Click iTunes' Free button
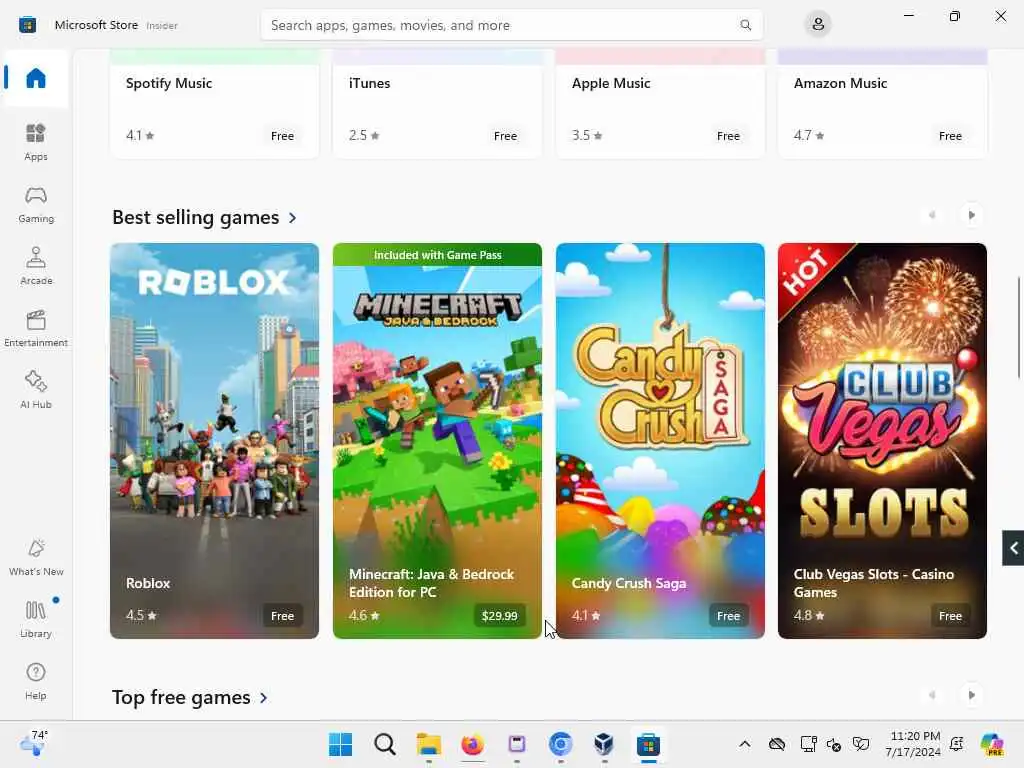 pos(505,136)
